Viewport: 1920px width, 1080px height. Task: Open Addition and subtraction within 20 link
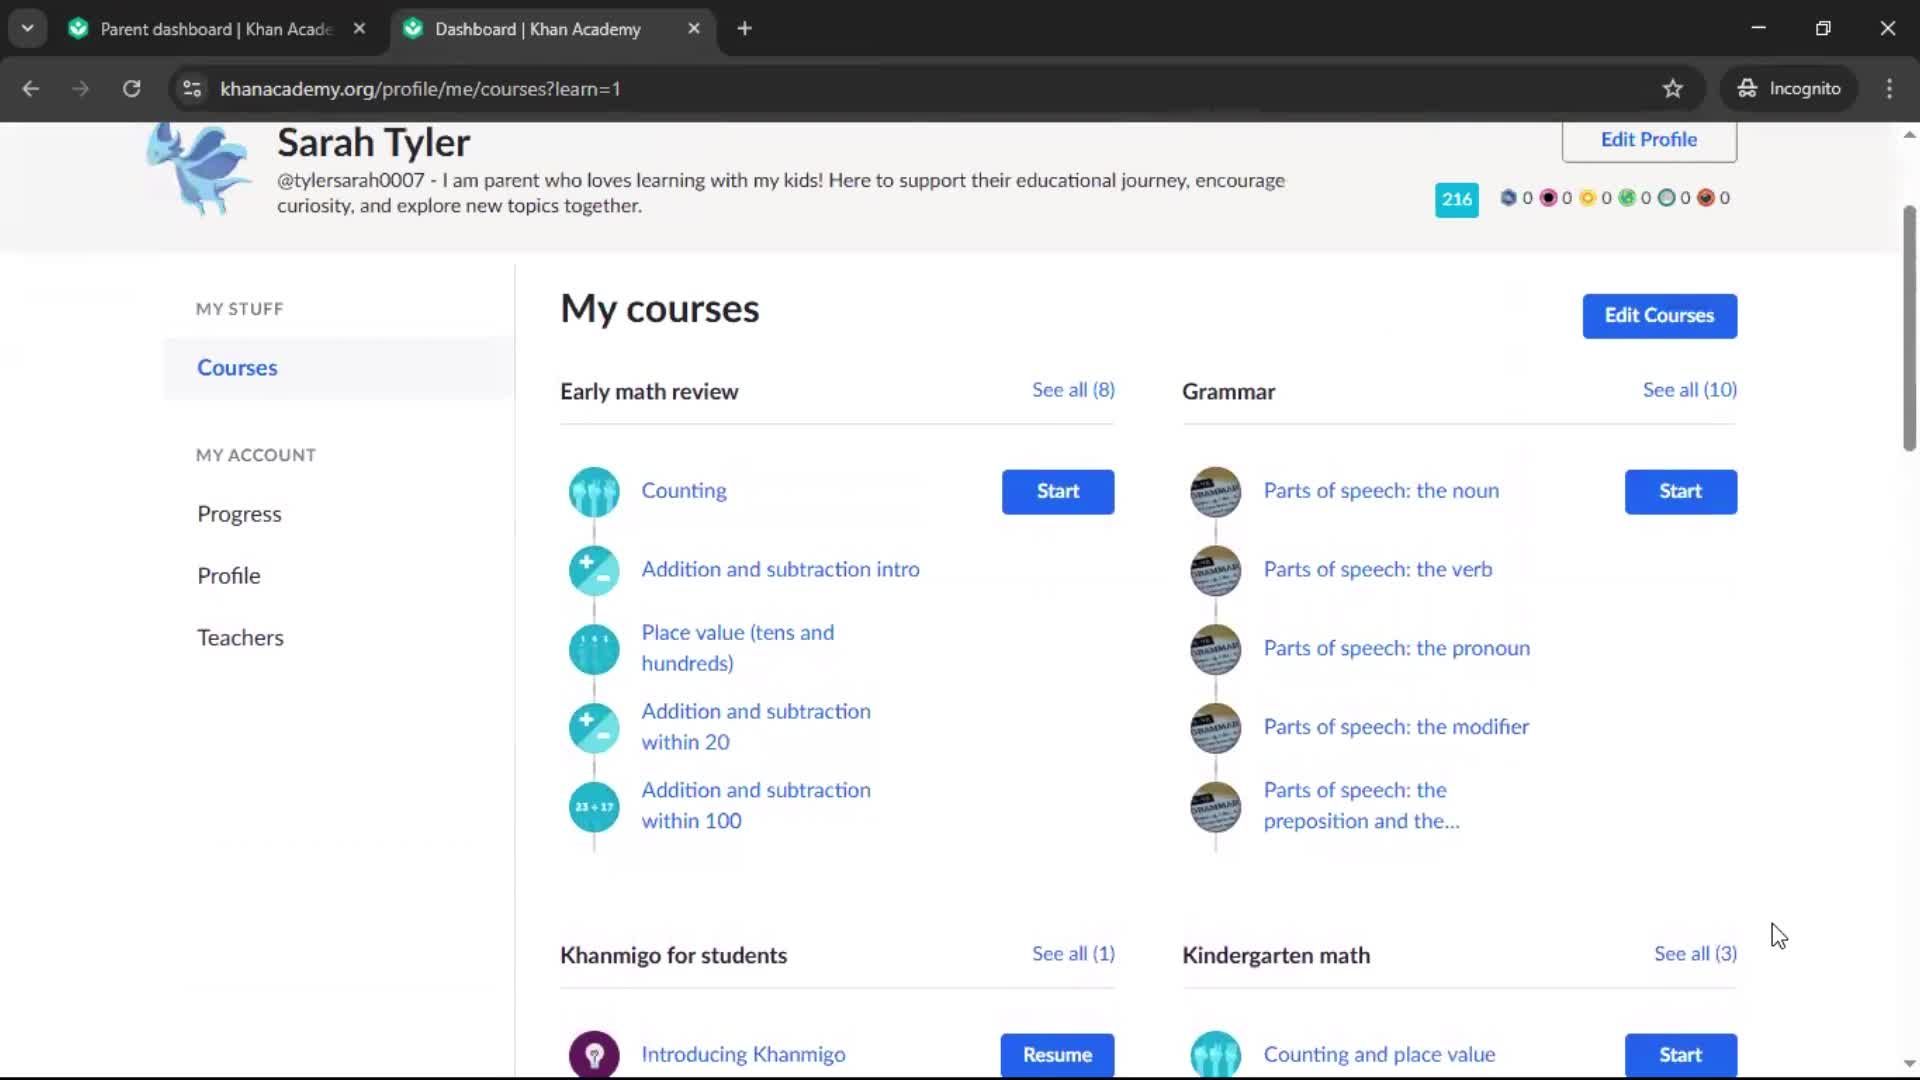point(756,727)
